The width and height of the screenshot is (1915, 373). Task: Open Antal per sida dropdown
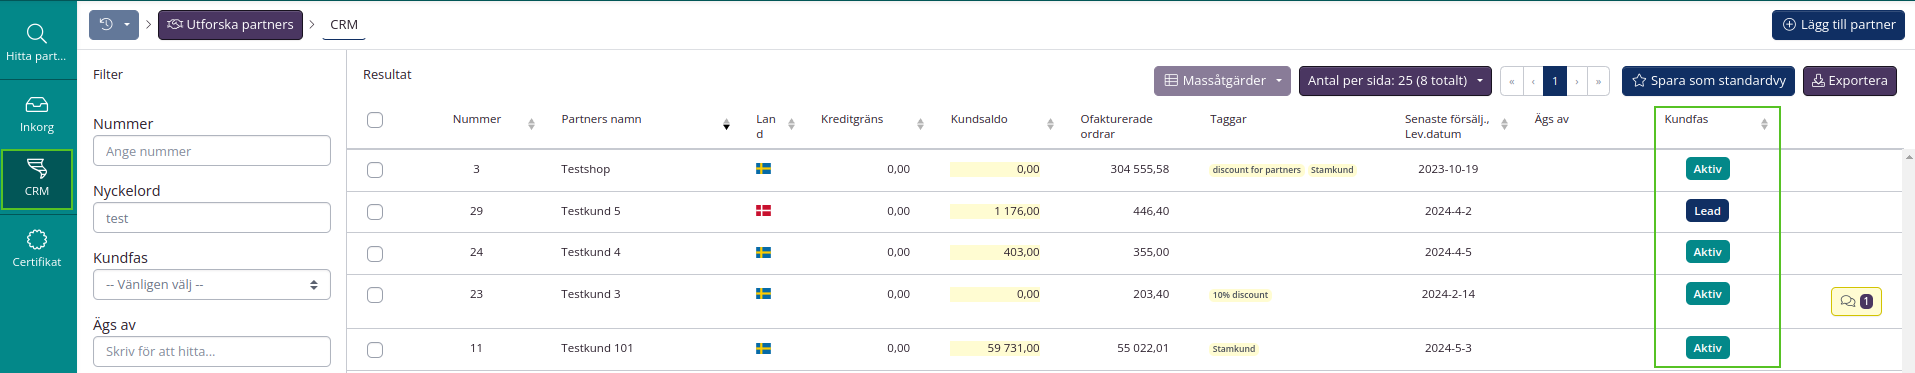tap(1395, 81)
